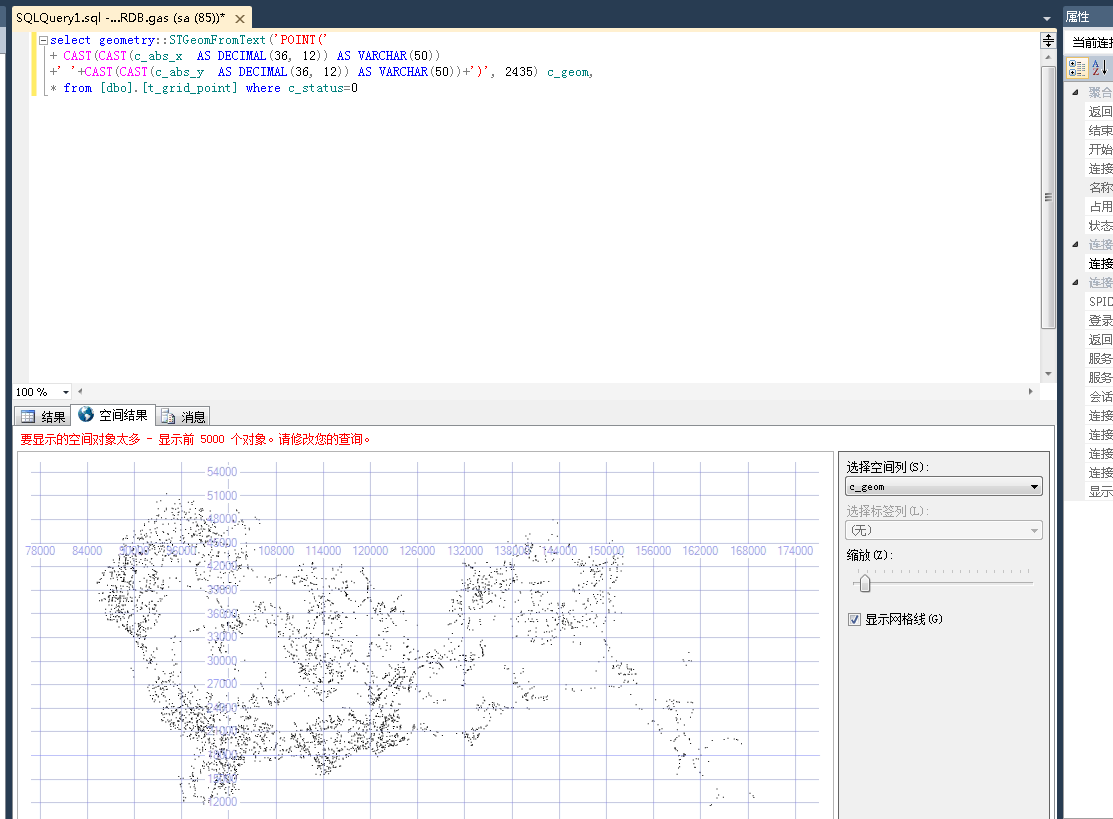Switch to the 结果 tab
1113x819 pixels.
(43, 417)
